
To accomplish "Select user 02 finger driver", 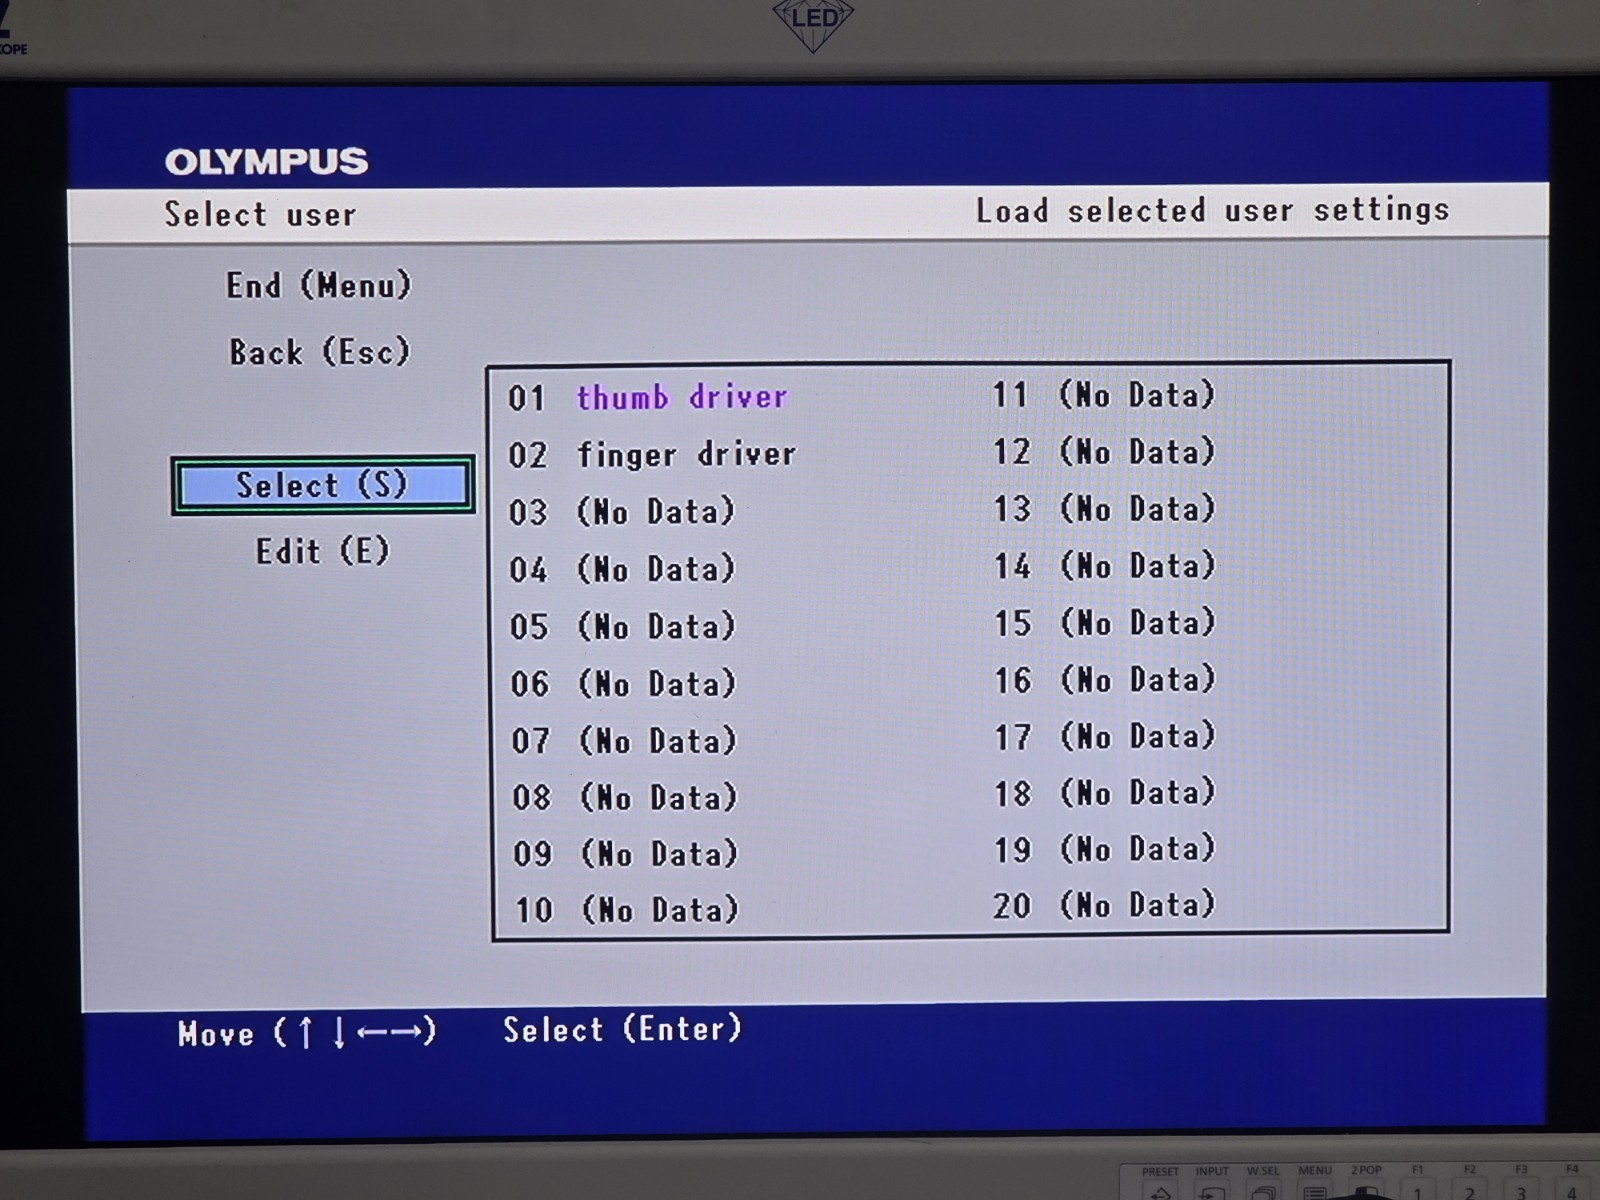I will [x=651, y=454].
